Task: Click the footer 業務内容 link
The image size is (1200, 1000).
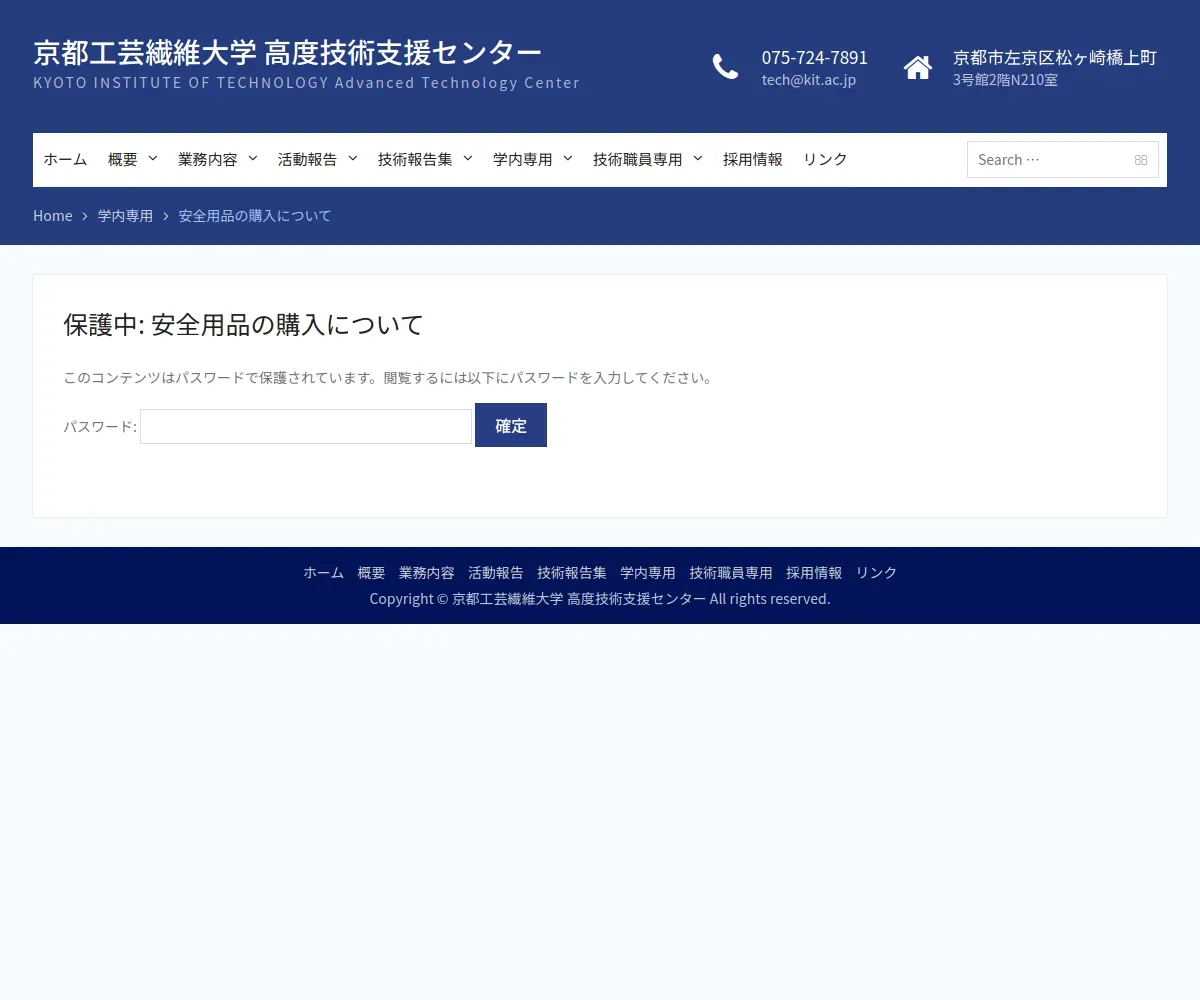Action: pyautogui.click(x=427, y=573)
